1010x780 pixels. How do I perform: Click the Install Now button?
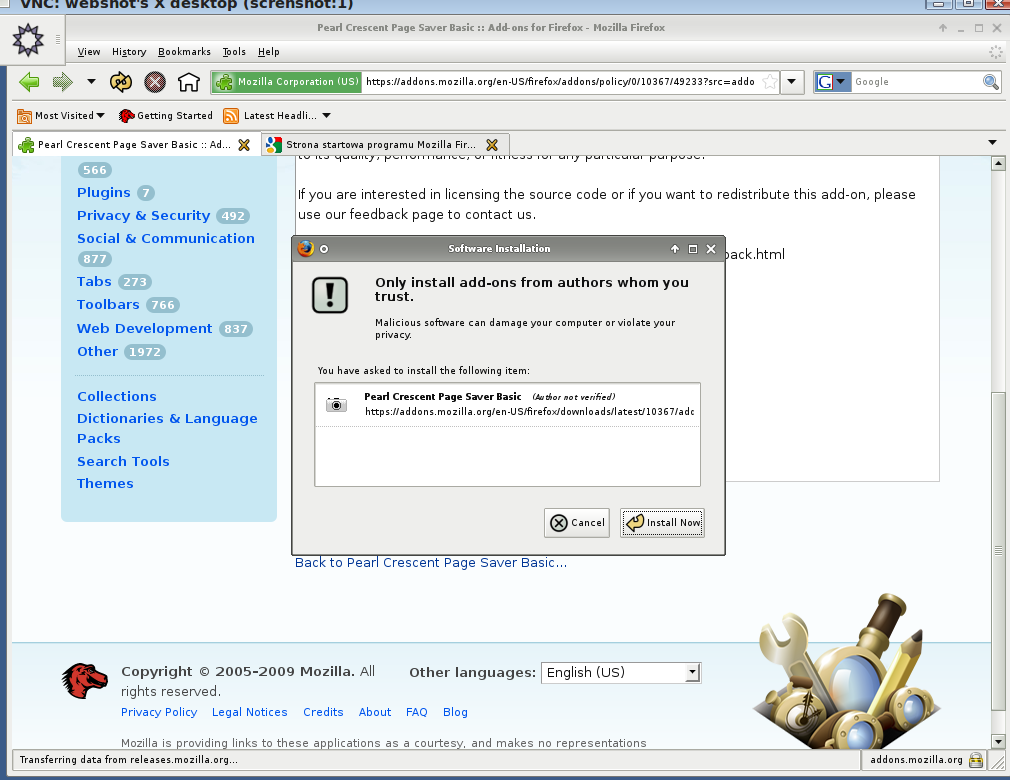point(662,522)
